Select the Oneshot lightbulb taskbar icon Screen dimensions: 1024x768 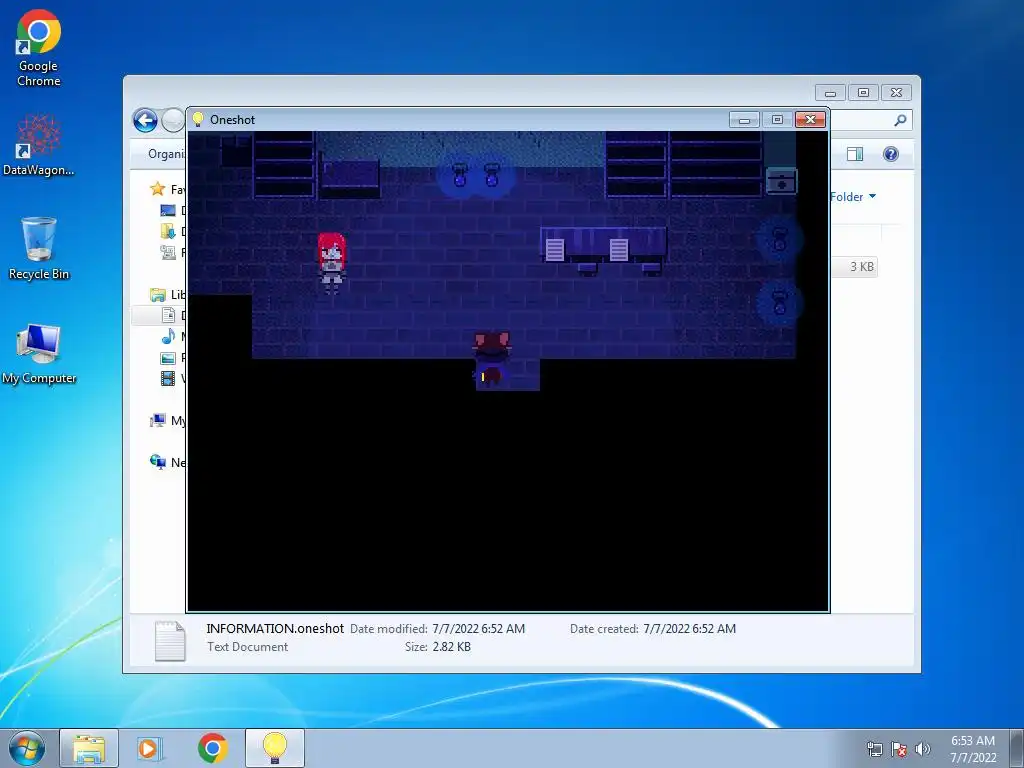point(275,748)
